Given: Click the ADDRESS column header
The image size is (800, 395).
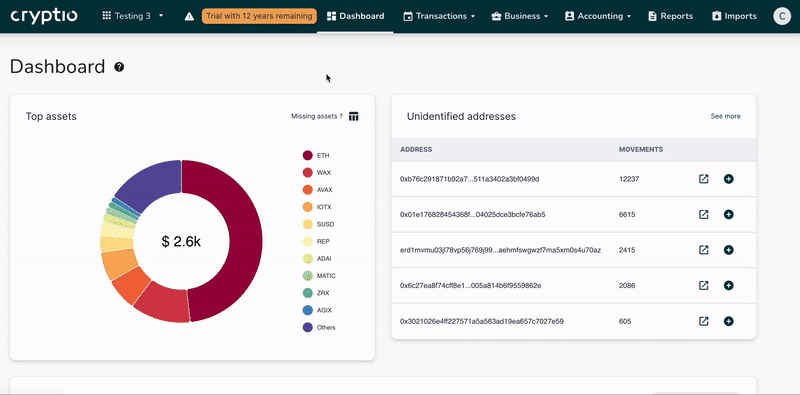Looking at the screenshot, I should coord(416,150).
